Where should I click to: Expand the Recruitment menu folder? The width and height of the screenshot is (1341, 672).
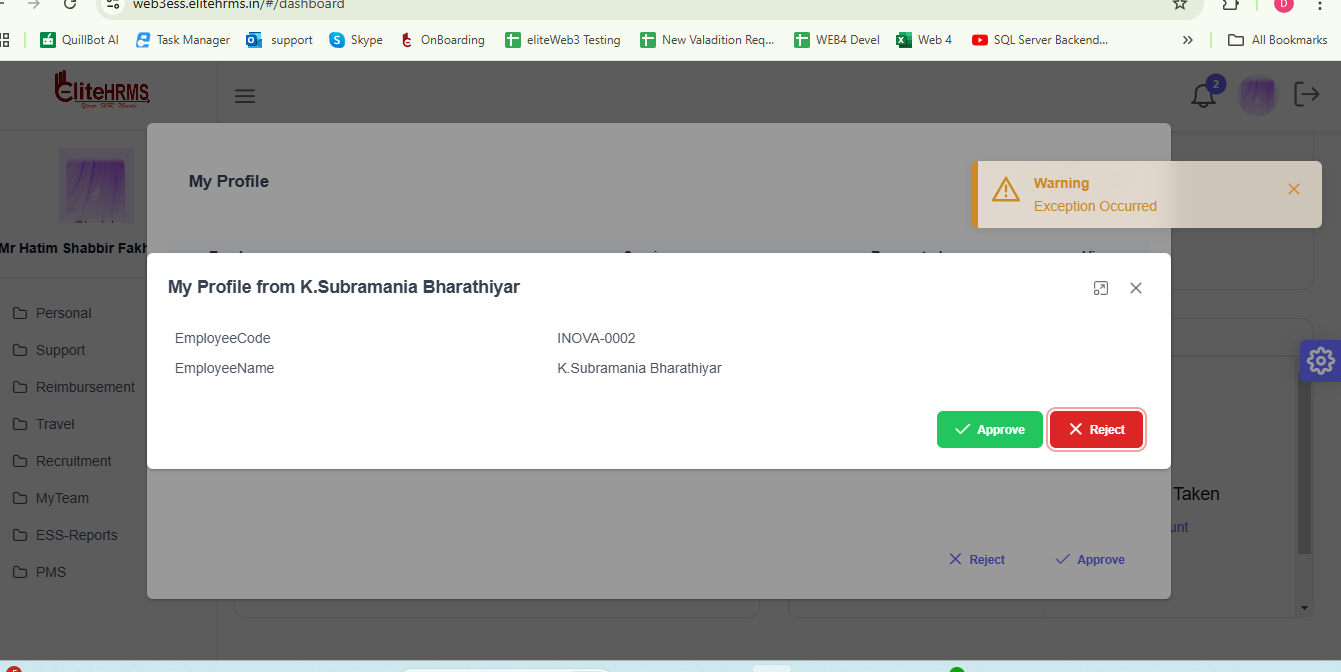[x=73, y=461]
